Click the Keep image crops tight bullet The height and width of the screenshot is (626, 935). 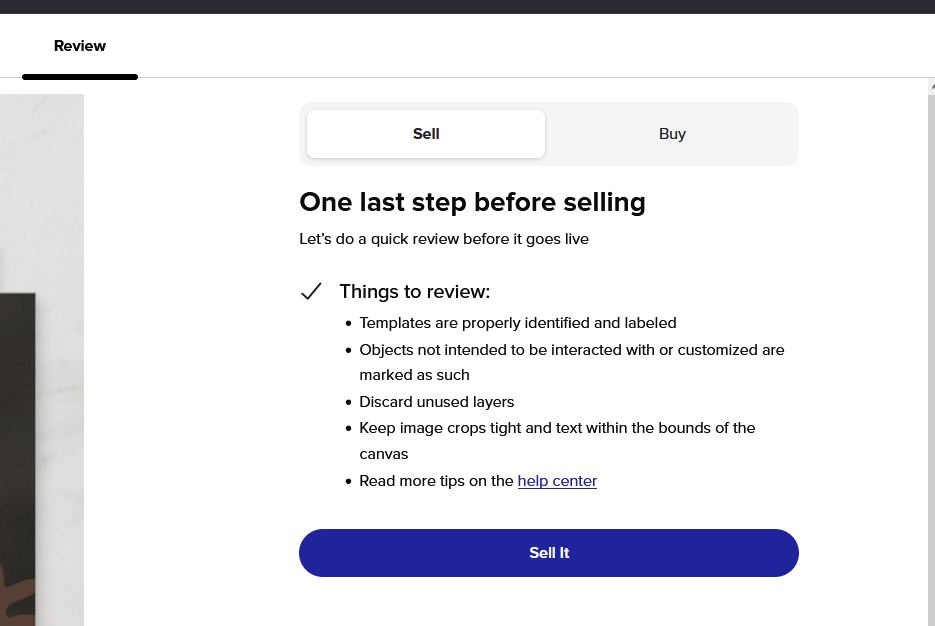click(557, 441)
